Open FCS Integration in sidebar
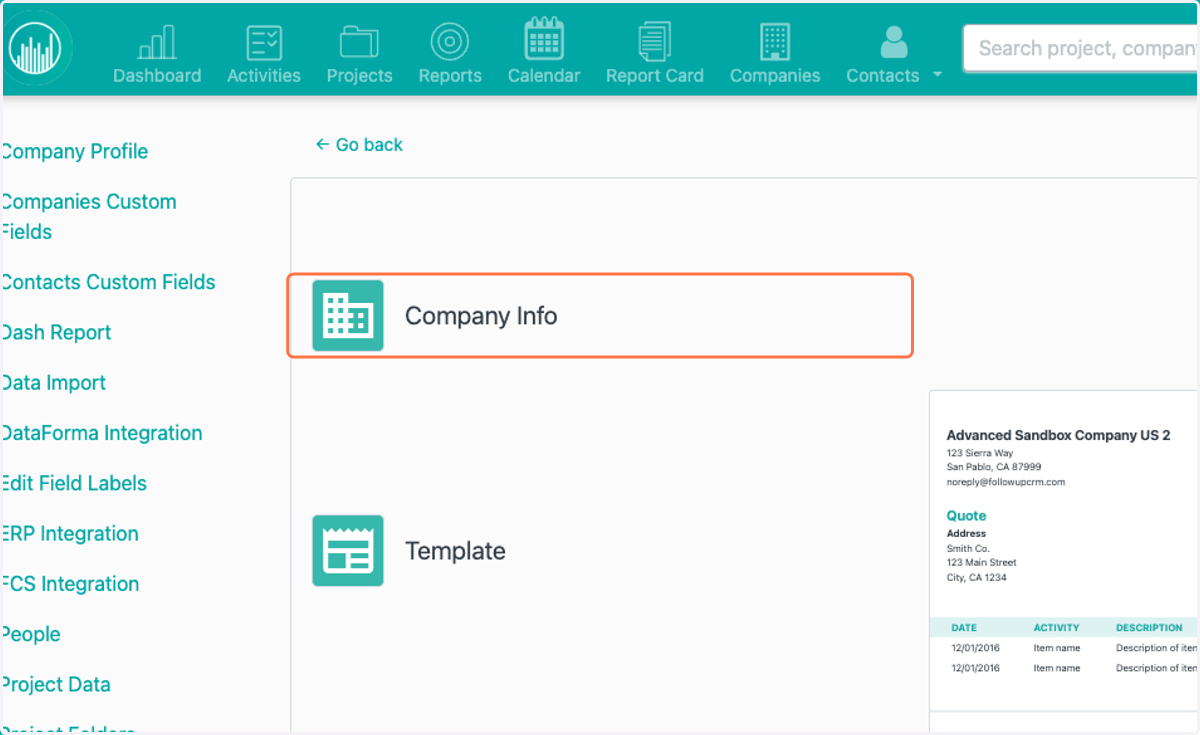The width and height of the screenshot is (1200, 735). click(x=70, y=584)
